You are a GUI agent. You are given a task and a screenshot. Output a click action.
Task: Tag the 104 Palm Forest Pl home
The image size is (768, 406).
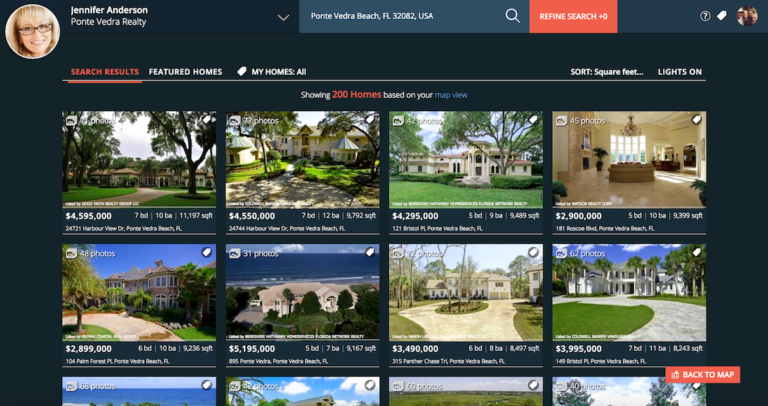[207, 252]
